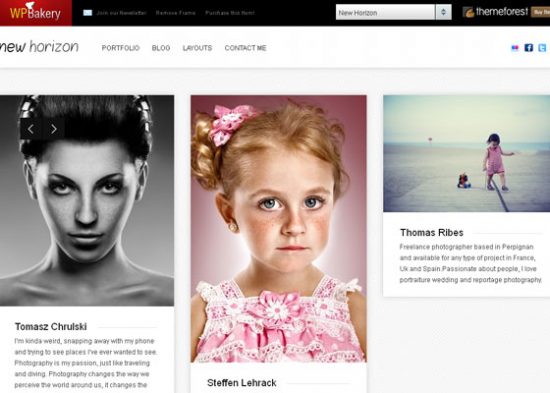Click the next slide arrow on portrait
Image resolution: width=550 pixels, height=393 pixels.
54,129
